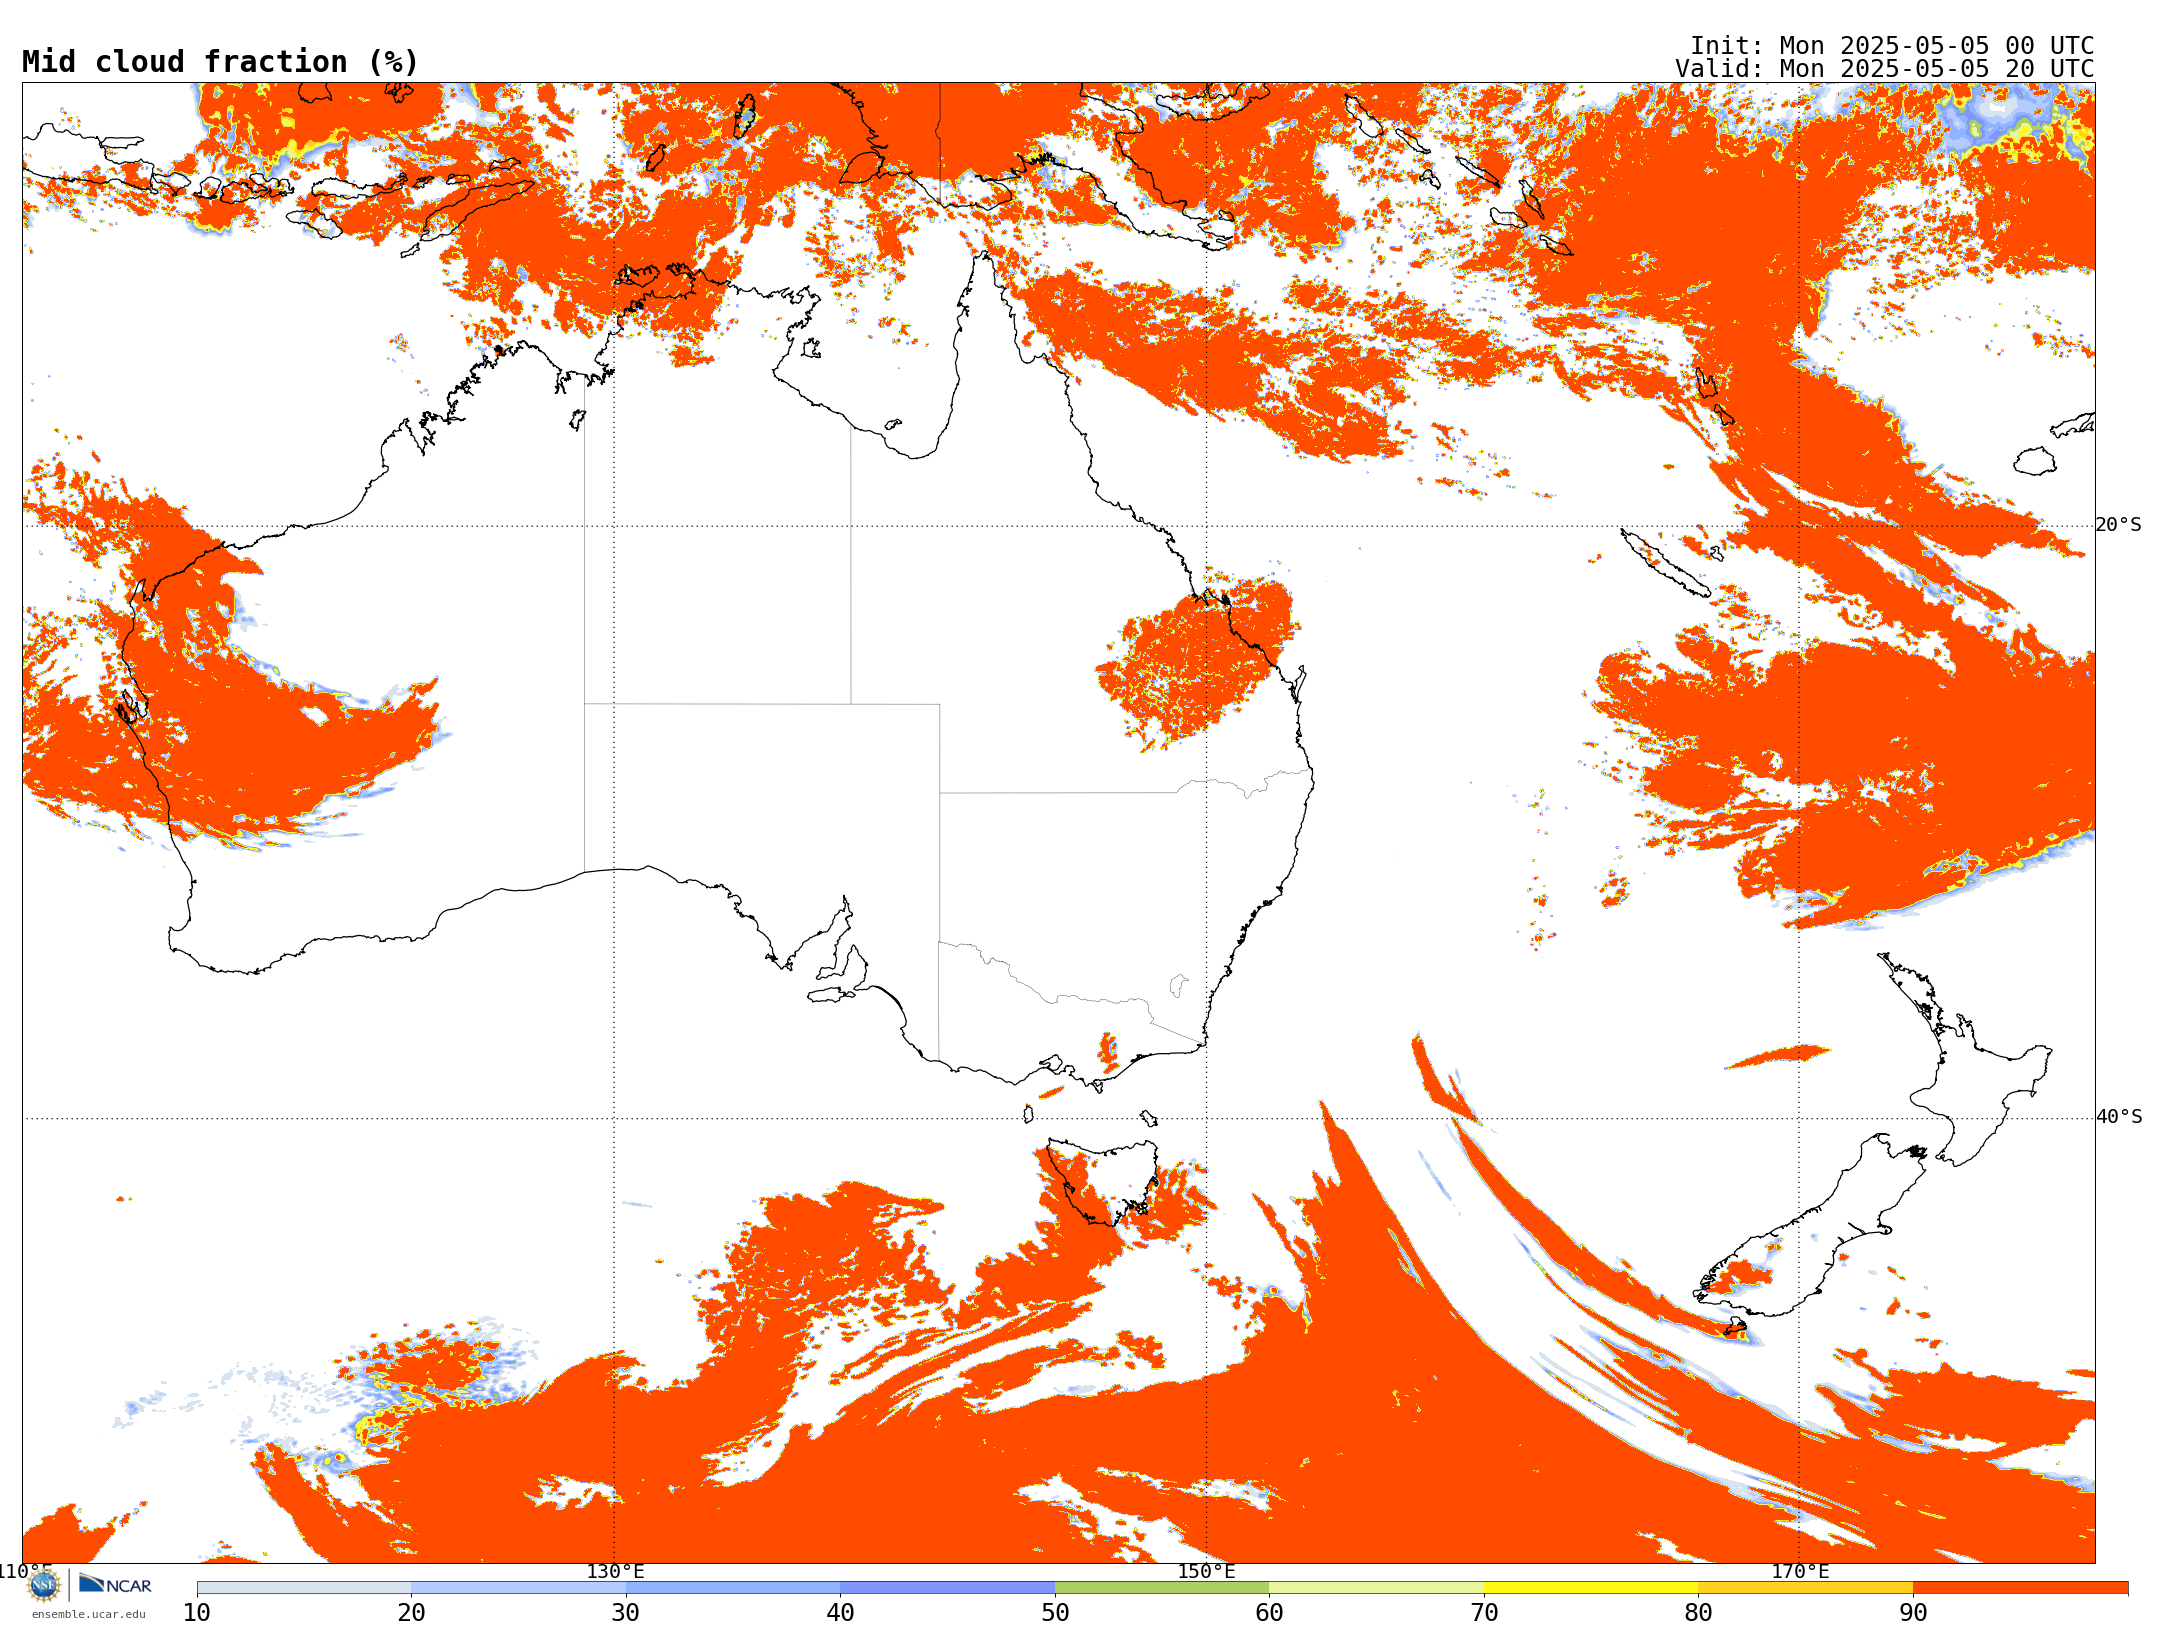Click the 170°E longitude label

coord(1800,1571)
